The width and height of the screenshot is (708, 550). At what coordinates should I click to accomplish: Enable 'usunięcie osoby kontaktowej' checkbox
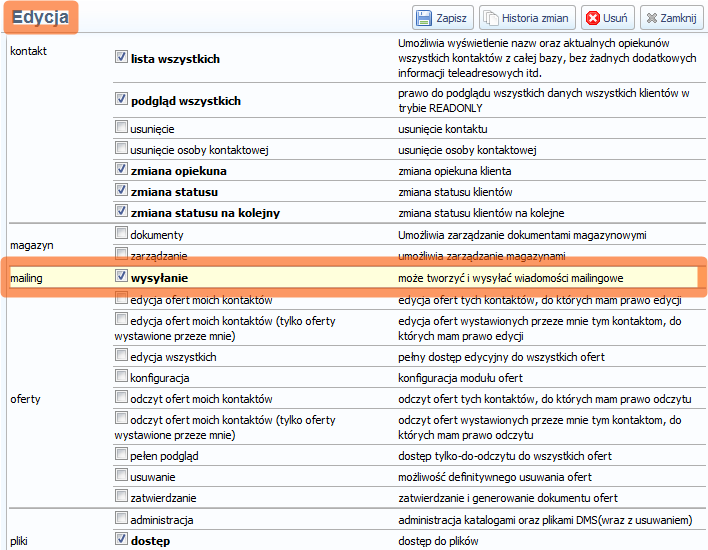coord(122,149)
